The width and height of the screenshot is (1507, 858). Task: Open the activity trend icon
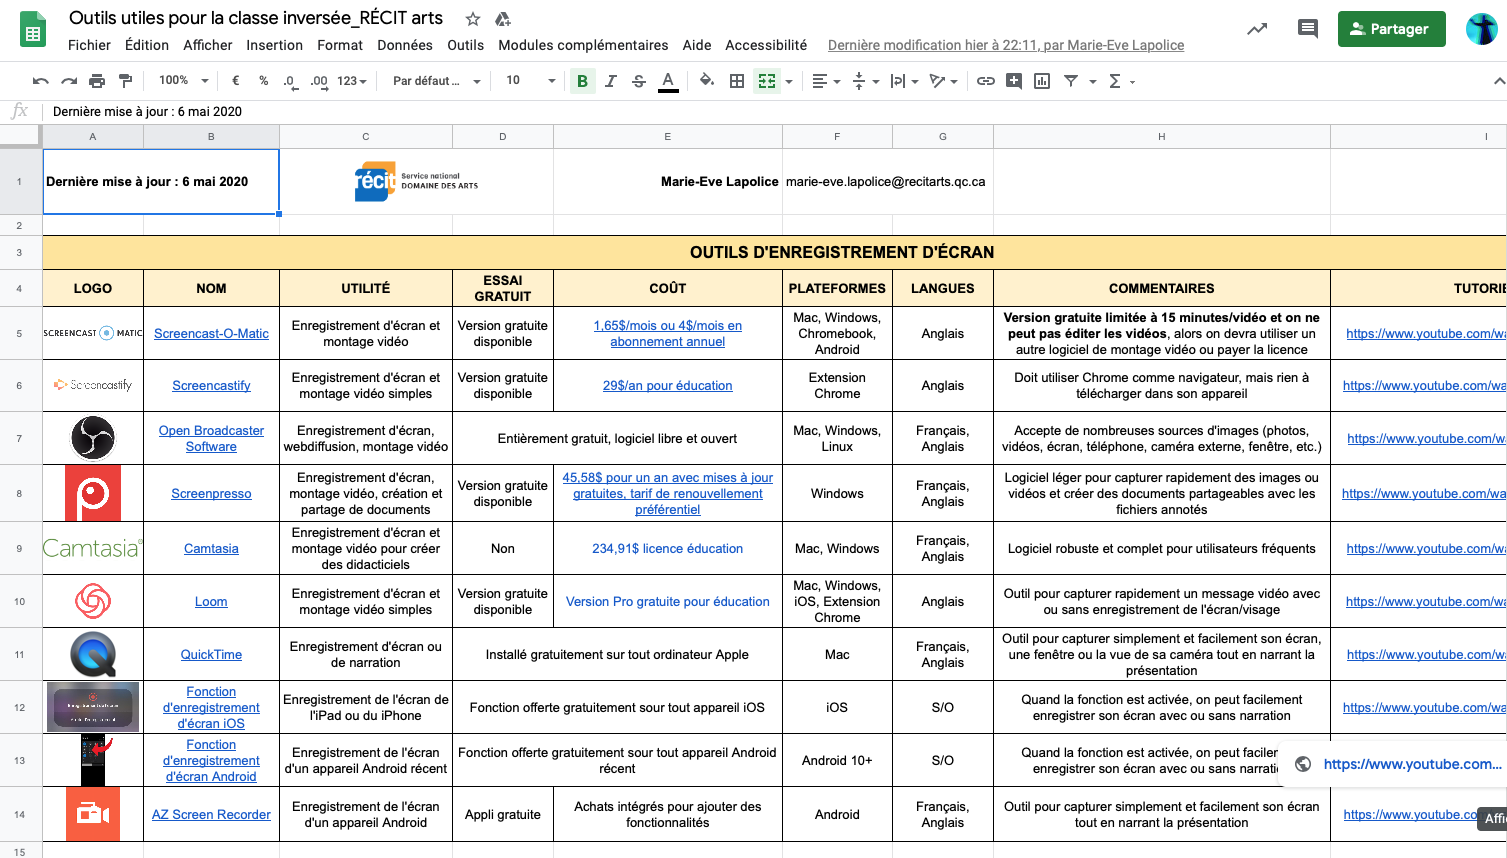(x=1257, y=29)
